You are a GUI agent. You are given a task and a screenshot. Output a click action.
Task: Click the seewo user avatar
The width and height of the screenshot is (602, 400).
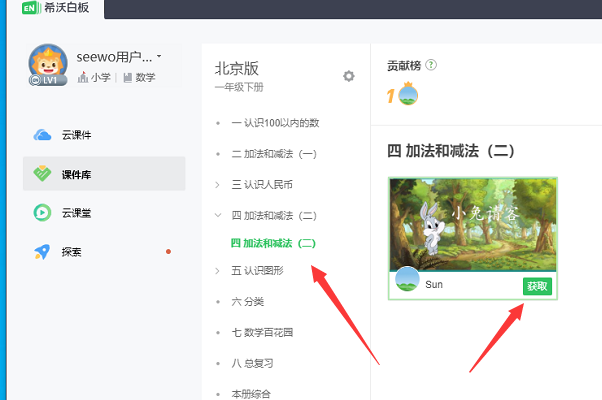[x=48, y=63]
